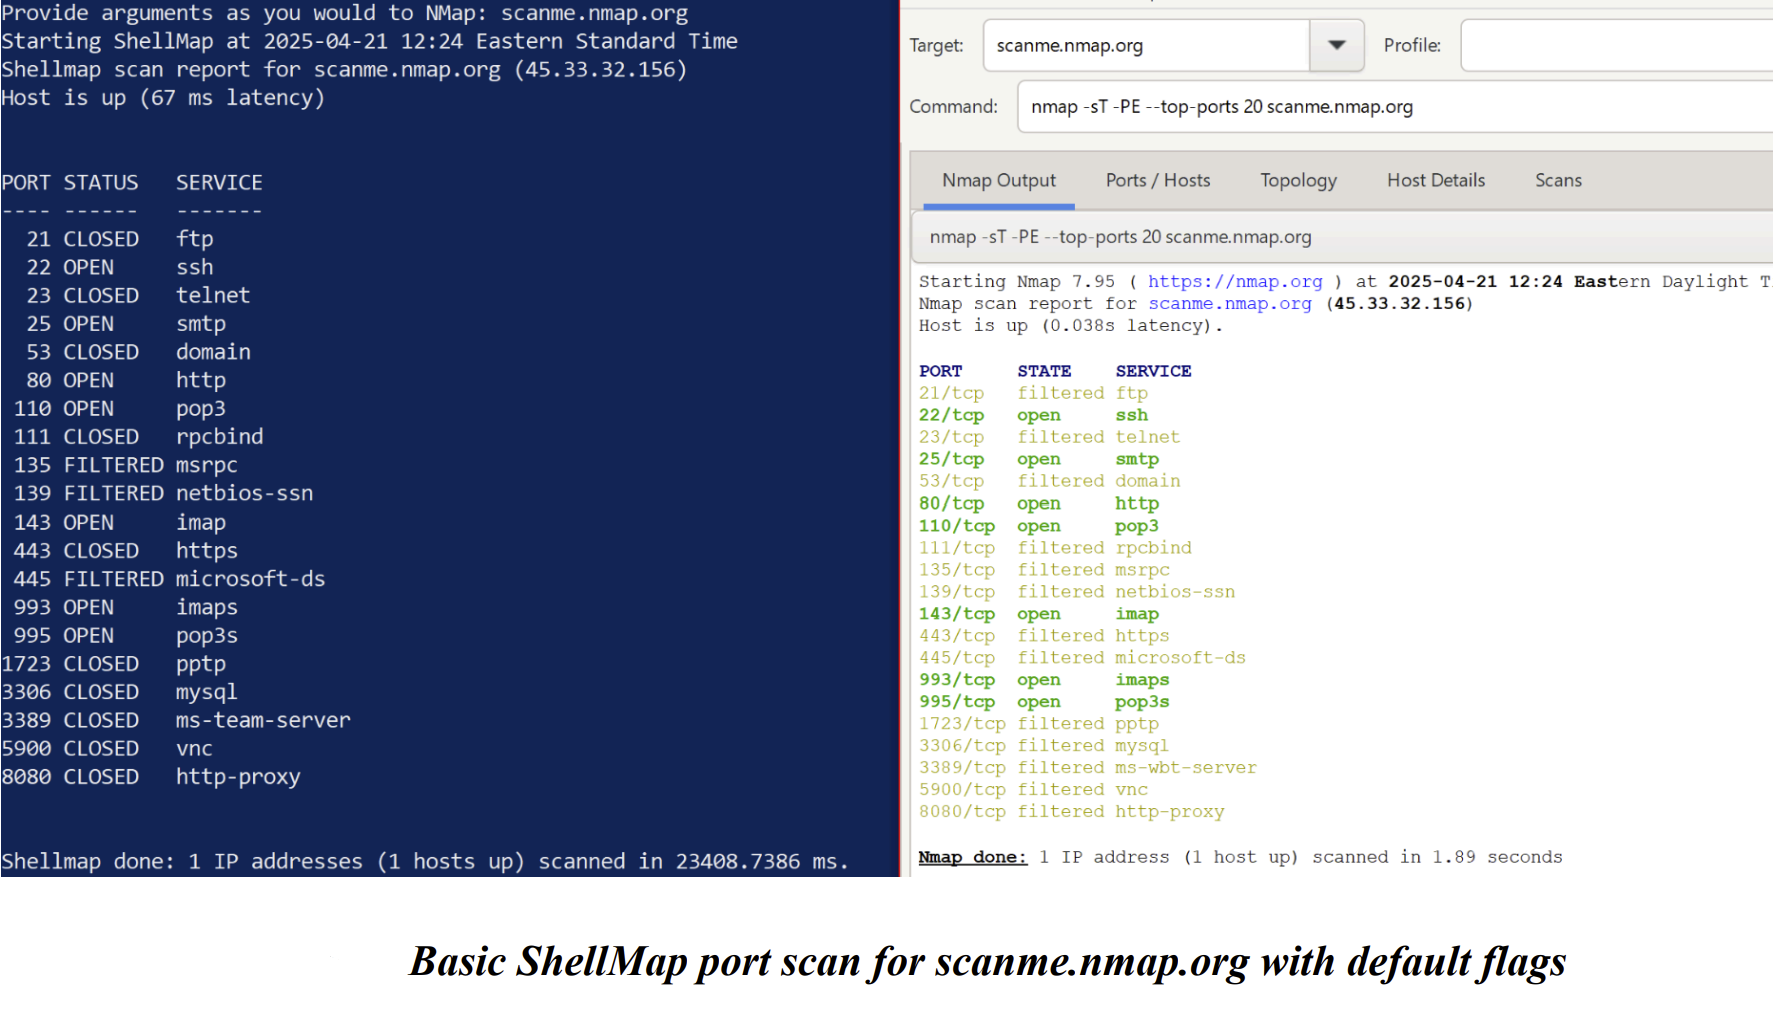This screenshot has height=1014, width=1773.
Task: Follow the https://nmap.org link in the output
Action: (x=1235, y=282)
